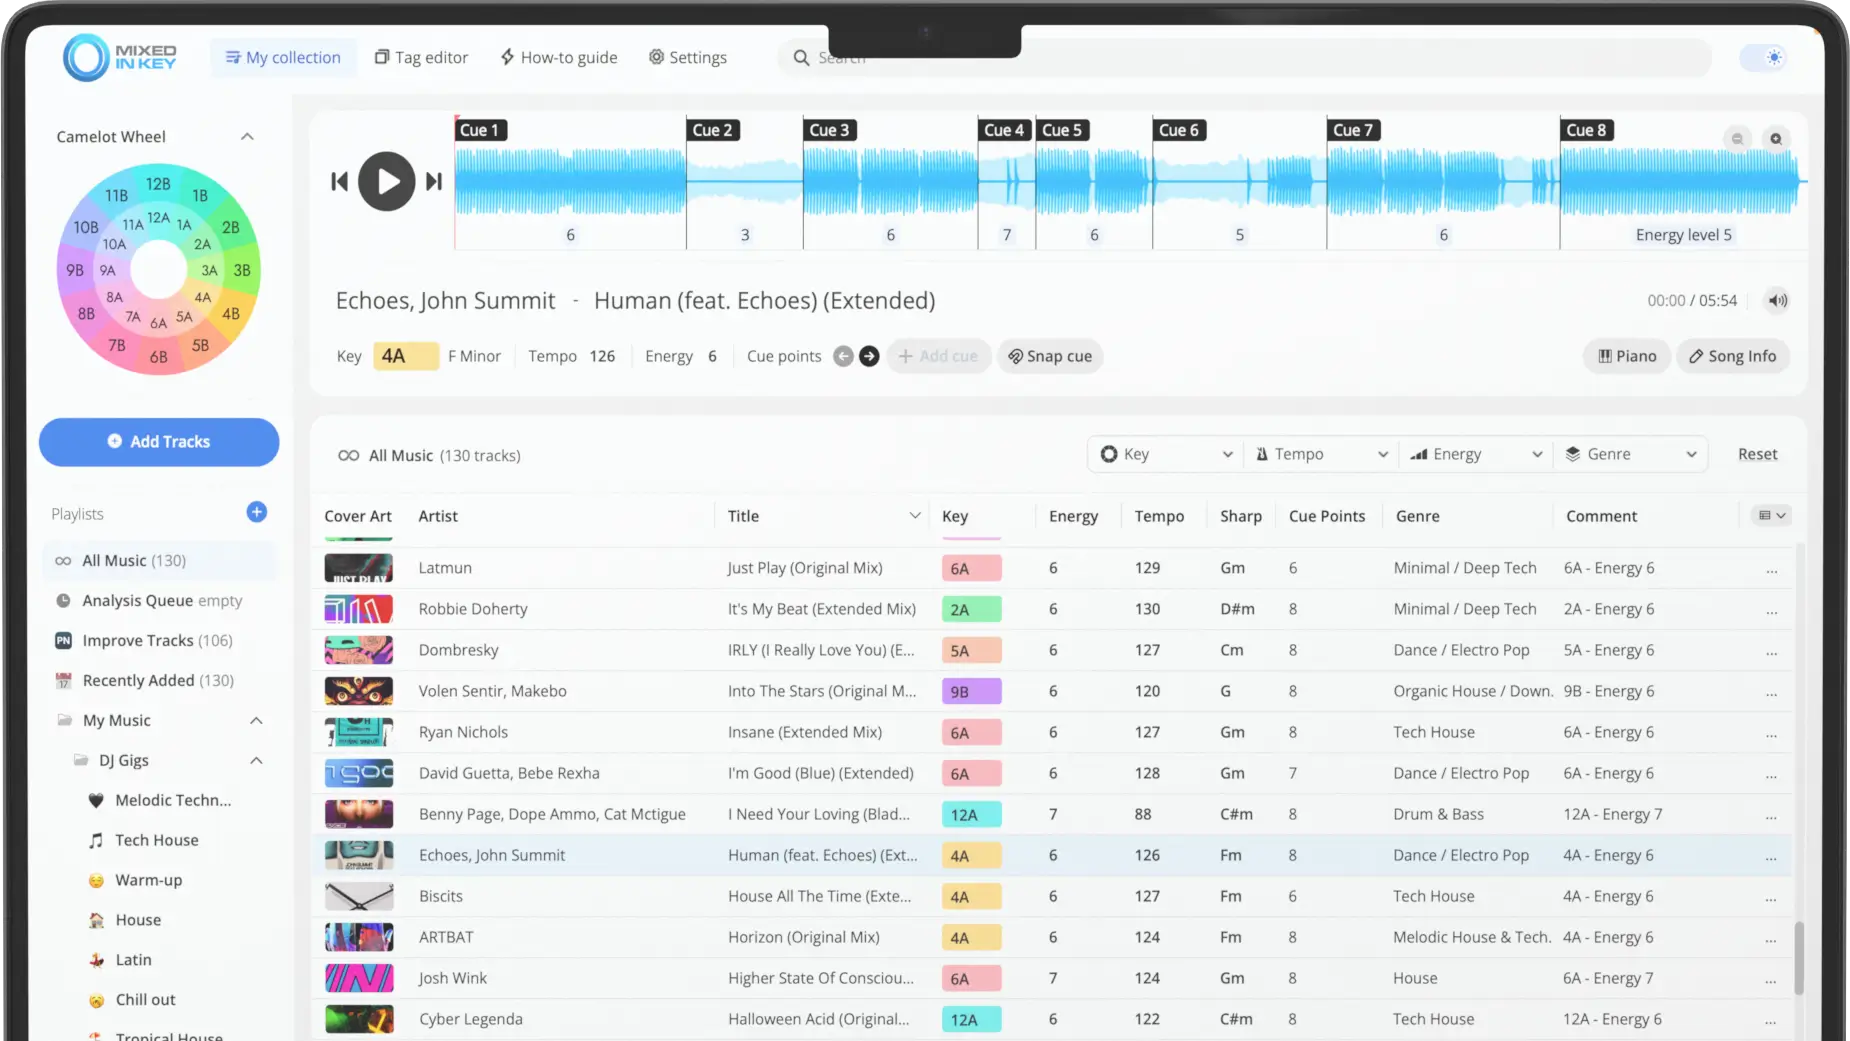
Task: Enable Snap cue
Action: [x=1050, y=356]
